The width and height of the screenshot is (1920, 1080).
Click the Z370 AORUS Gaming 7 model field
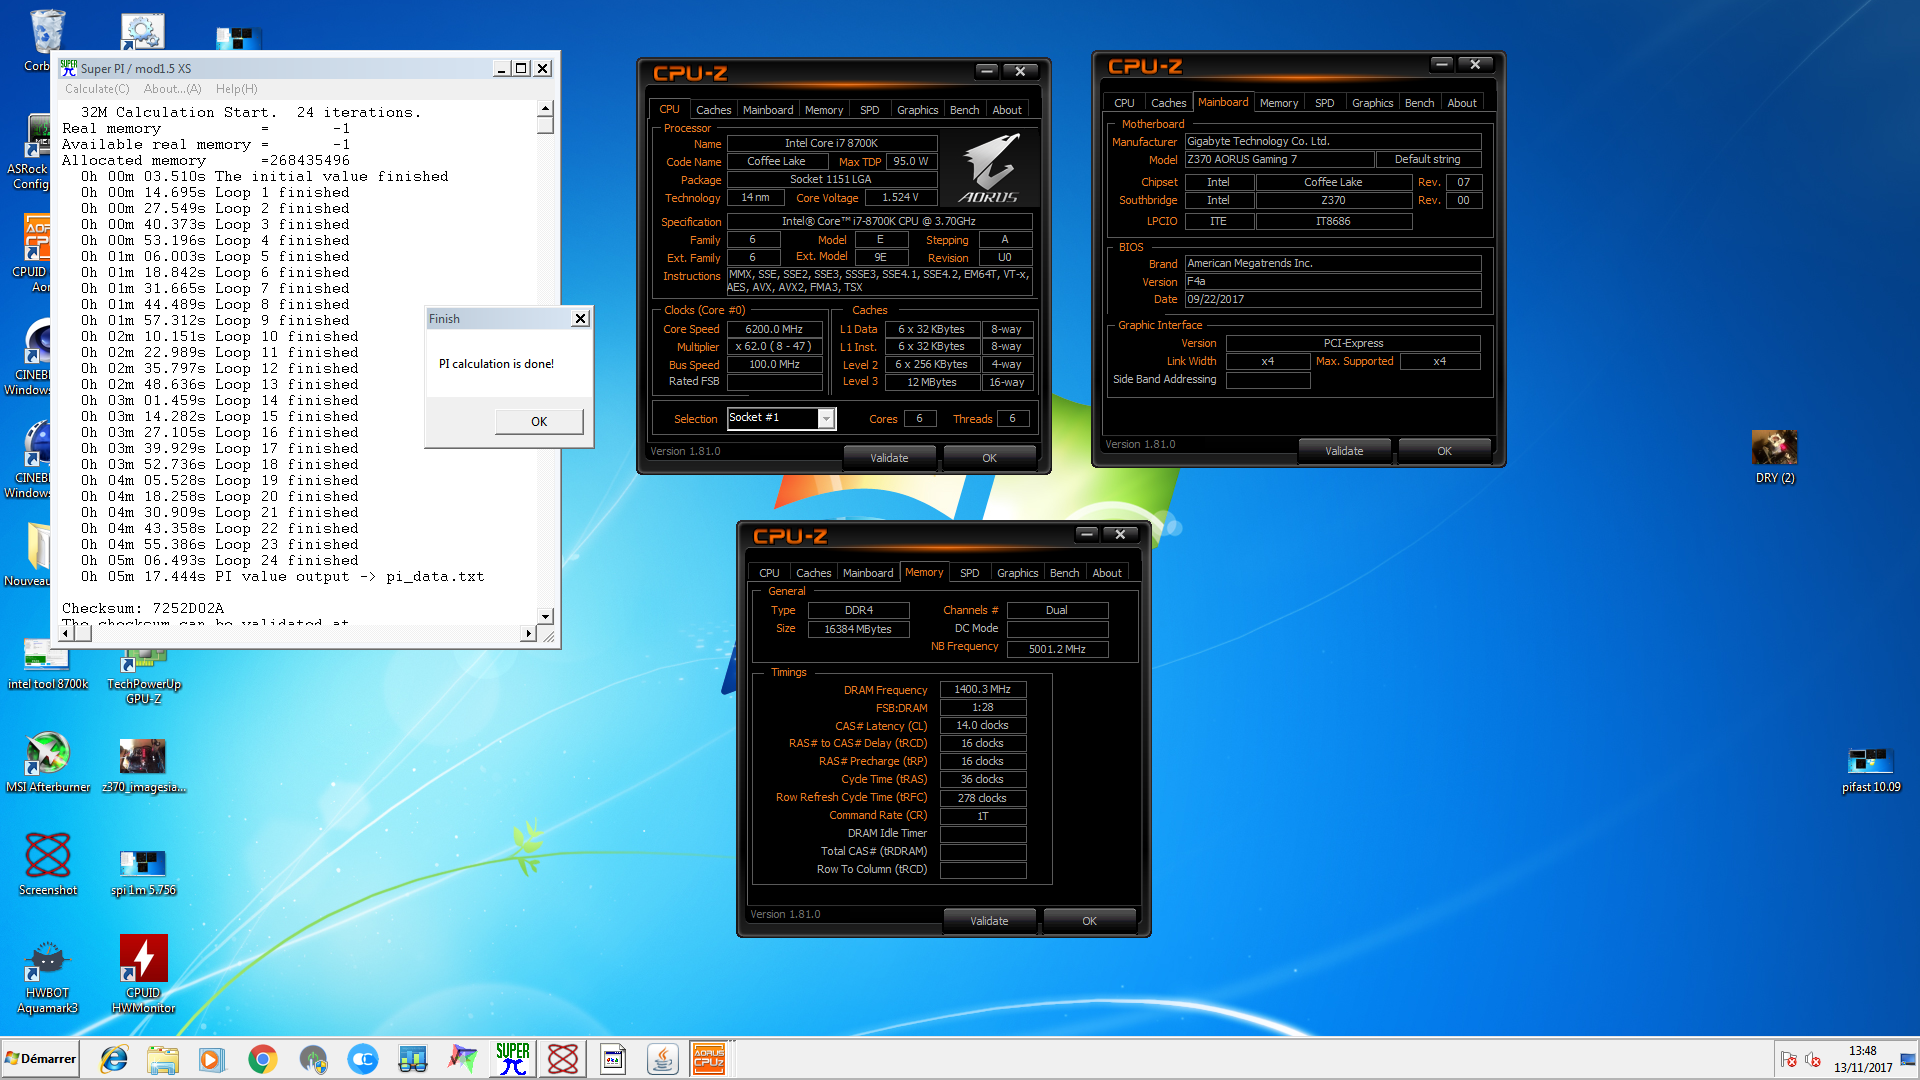1278,159
